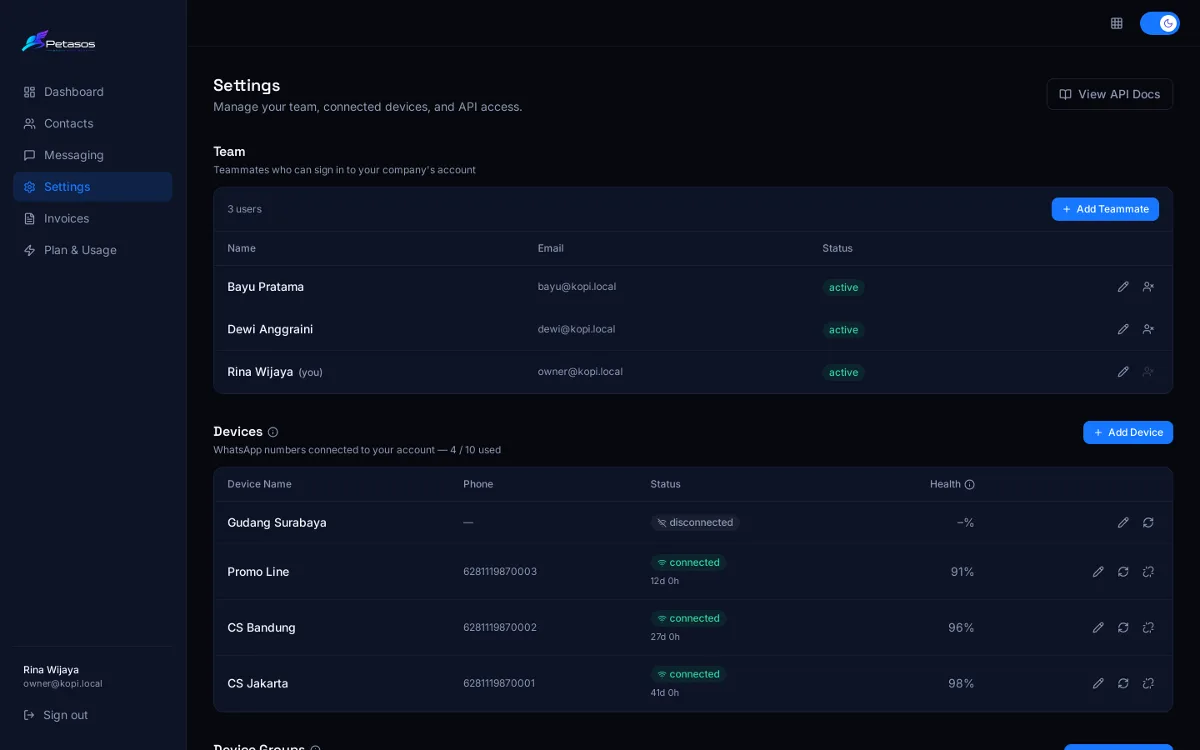The image size is (1200, 750).
Task: Click the email dewi@kopi.local
Action: click(x=576, y=329)
